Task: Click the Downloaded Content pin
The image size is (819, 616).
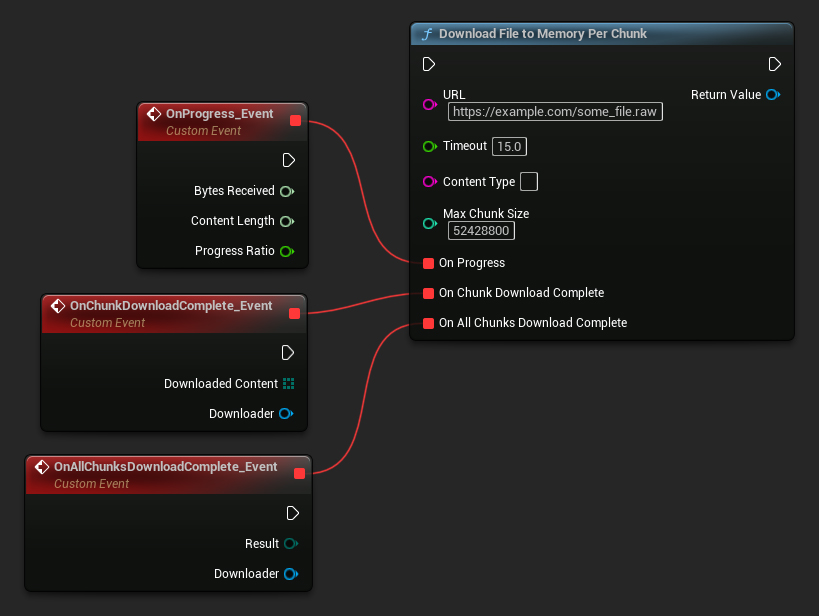Action: [288, 383]
